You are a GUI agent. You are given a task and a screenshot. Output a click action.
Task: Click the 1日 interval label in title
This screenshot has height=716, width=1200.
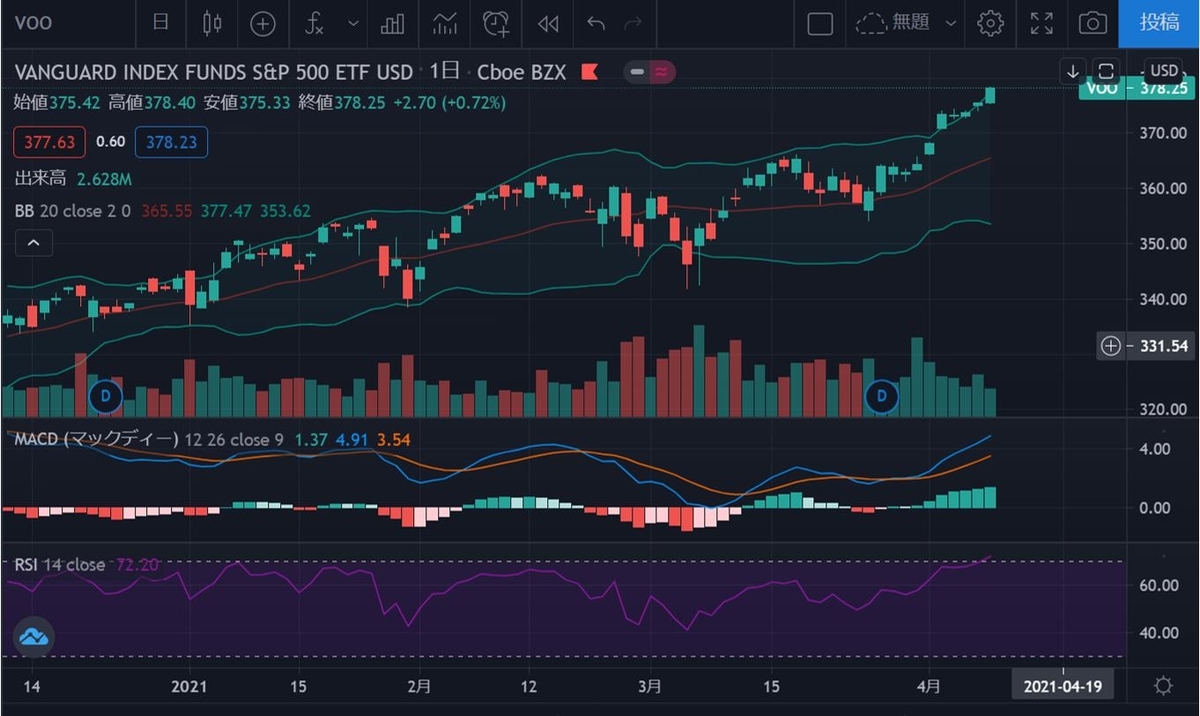[x=445, y=72]
